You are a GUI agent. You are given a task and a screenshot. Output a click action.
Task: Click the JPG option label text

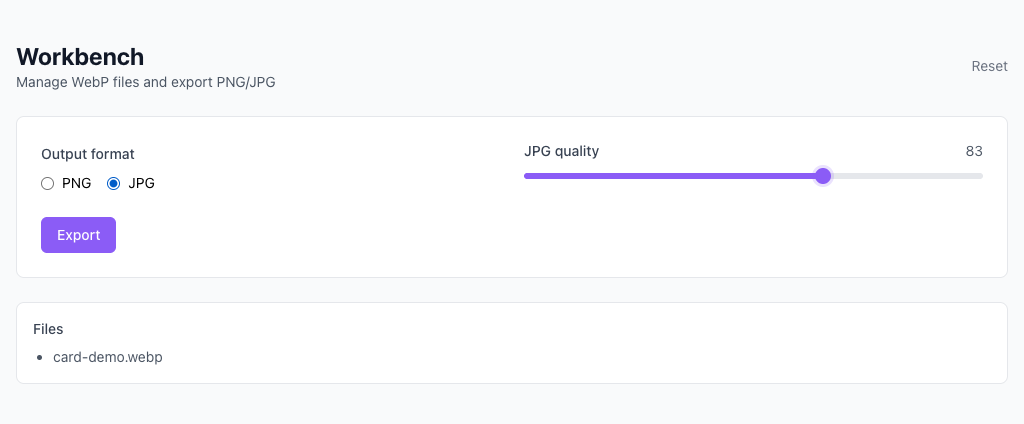142,183
